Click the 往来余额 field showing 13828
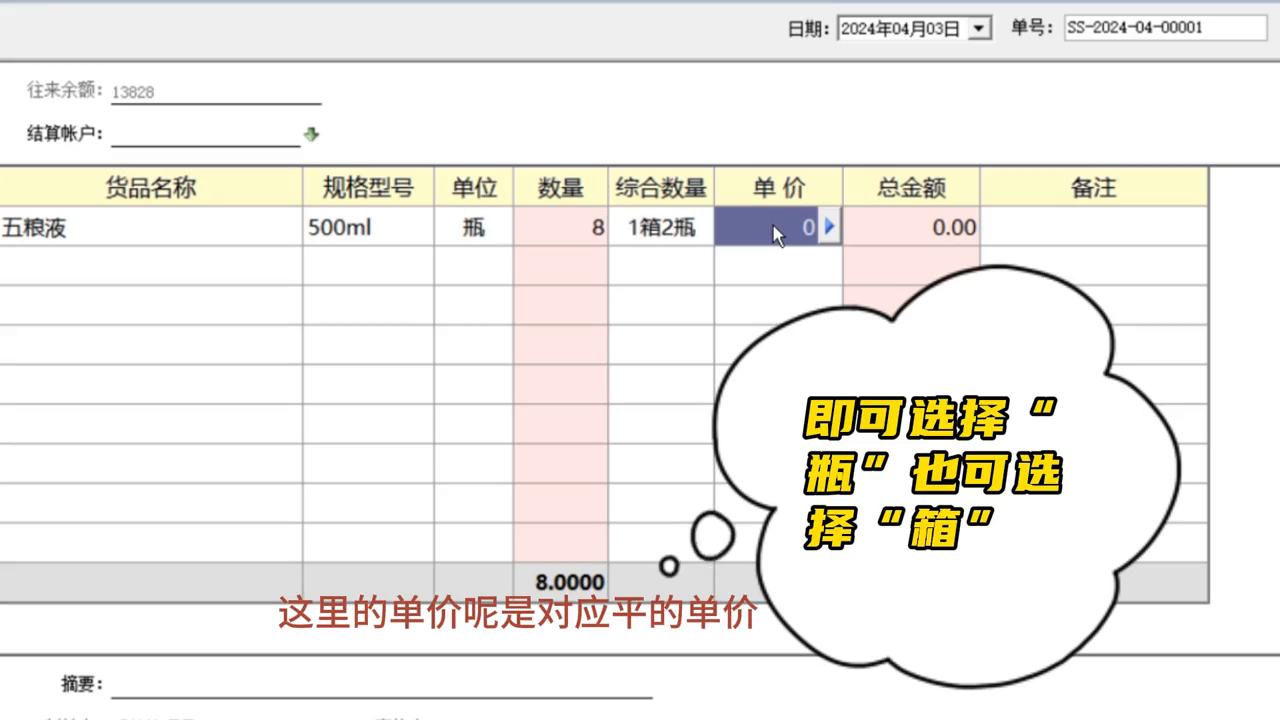The image size is (1280, 720). pyautogui.click(x=216, y=92)
